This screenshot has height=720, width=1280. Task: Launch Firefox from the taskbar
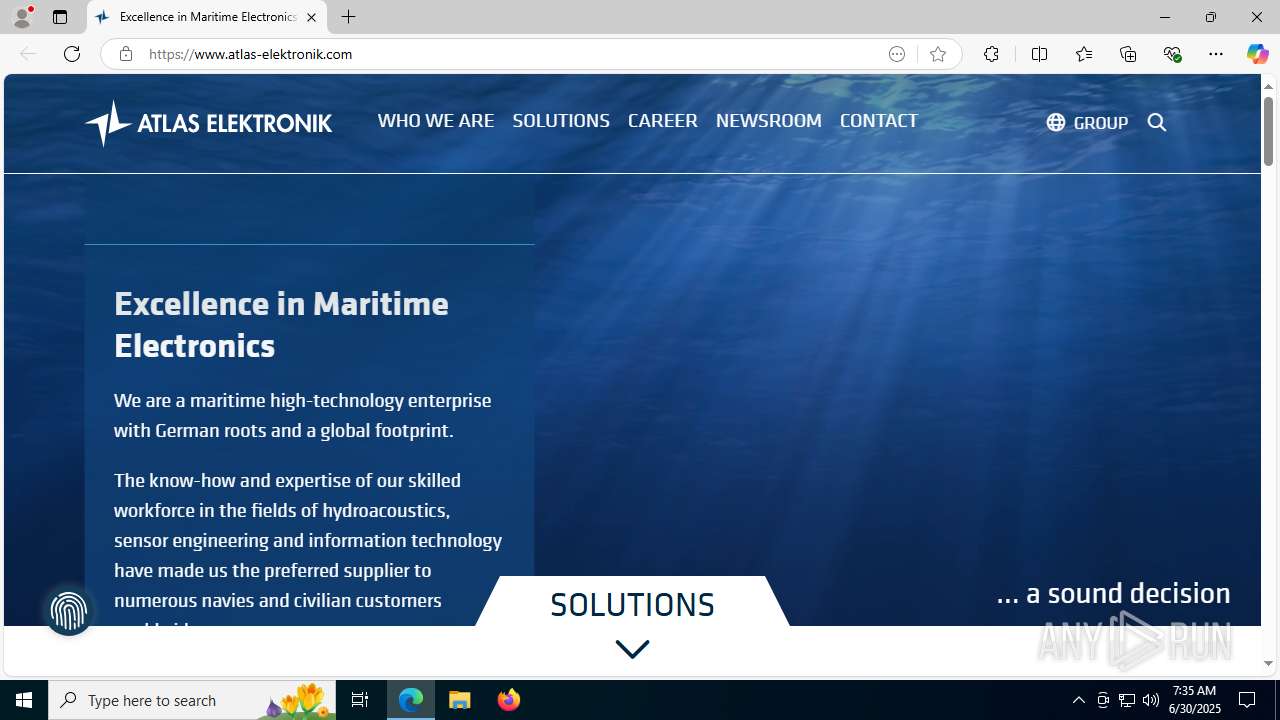(509, 700)
